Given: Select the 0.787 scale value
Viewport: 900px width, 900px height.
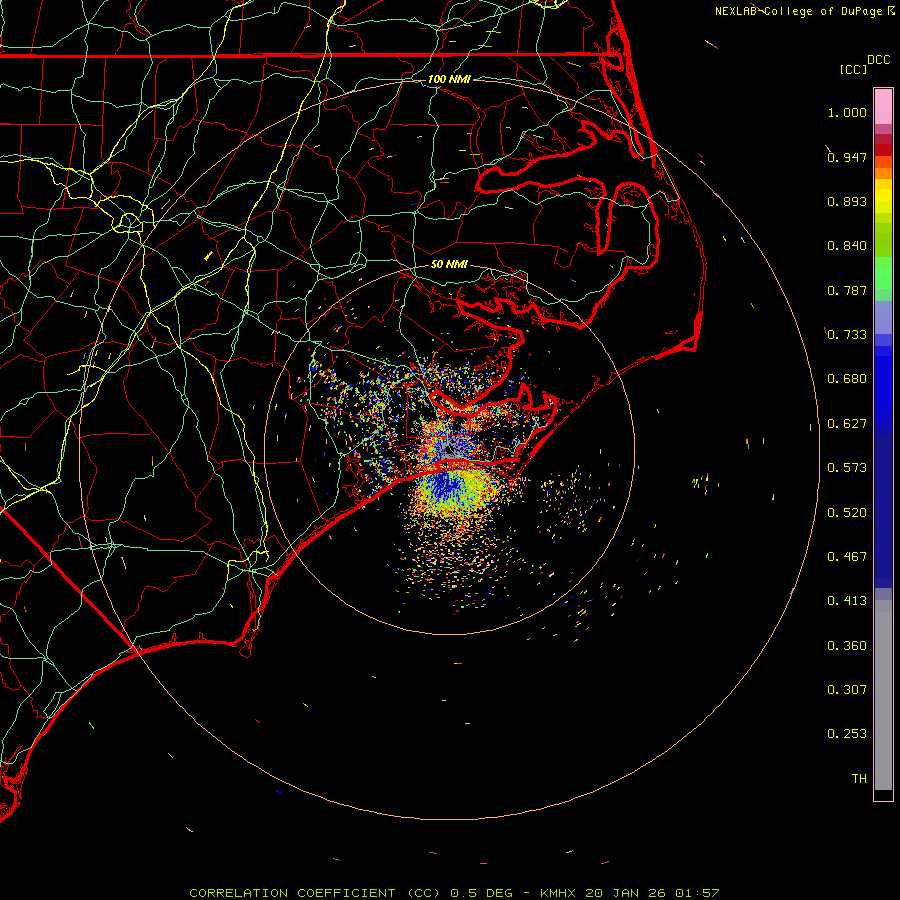Looking at the screenshot, I should (x=847, y=290).
